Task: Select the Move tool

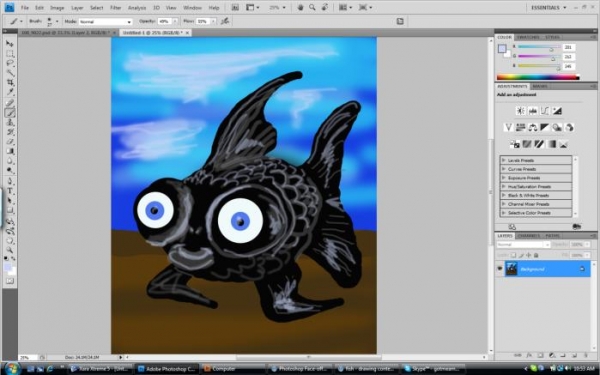Action: (x=10, y=44)
